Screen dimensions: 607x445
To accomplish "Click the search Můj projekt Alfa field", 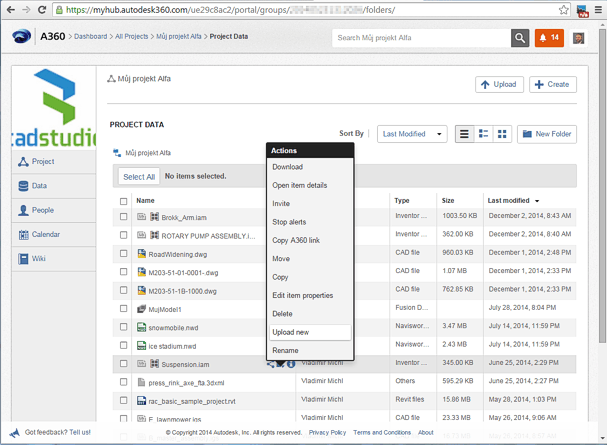I will (421, 38).
